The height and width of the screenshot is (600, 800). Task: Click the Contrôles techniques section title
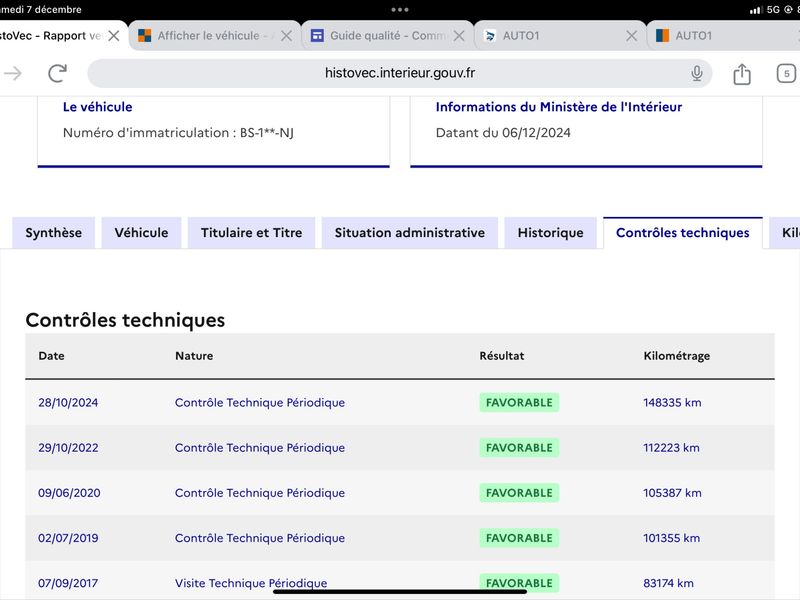(x=125, y=320)
